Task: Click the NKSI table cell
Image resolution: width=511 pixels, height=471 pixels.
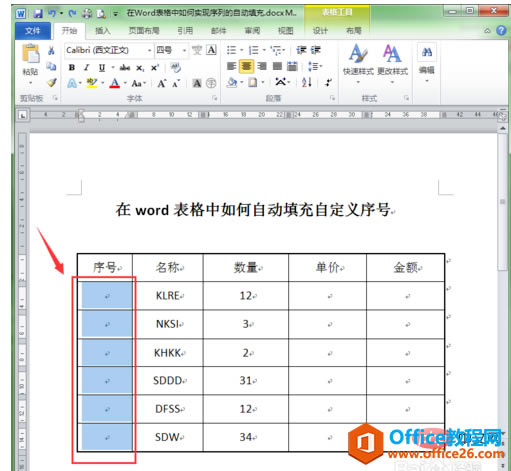Action: (169, 324)
